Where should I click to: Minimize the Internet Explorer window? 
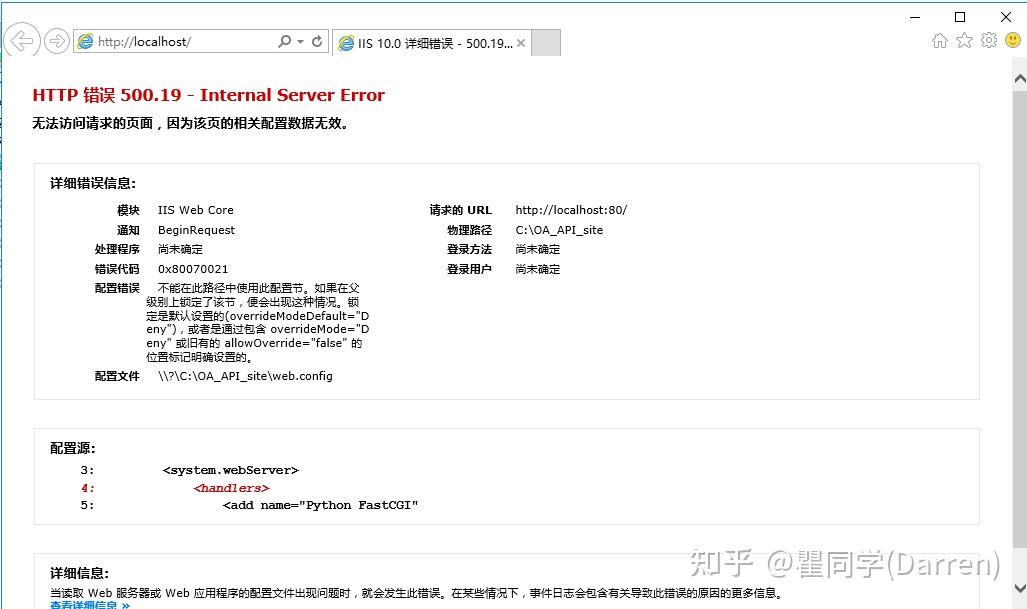913,17
